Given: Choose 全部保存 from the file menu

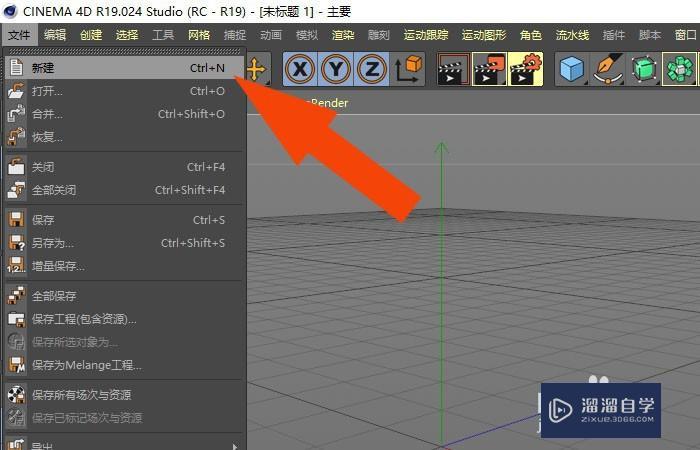Looking at the screenshot, I should click(125, 296).
